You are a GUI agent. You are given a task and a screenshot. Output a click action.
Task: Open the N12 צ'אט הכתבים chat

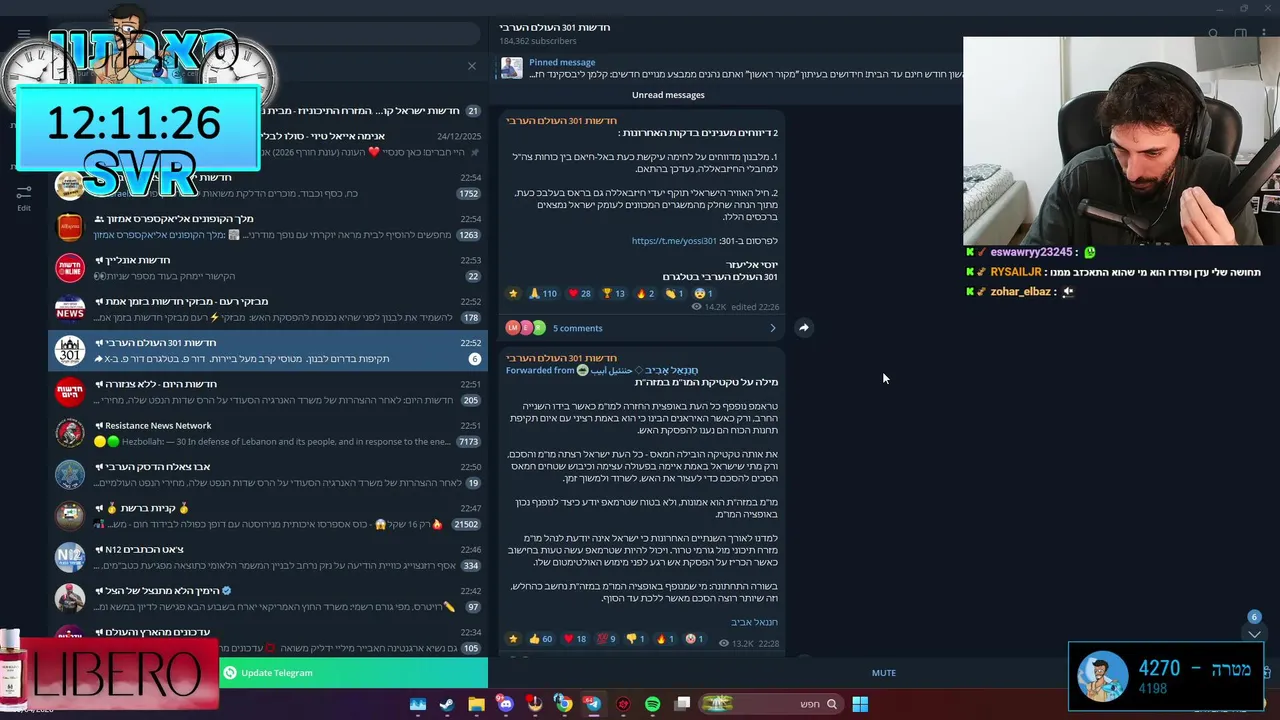click(x=268, y=557)
